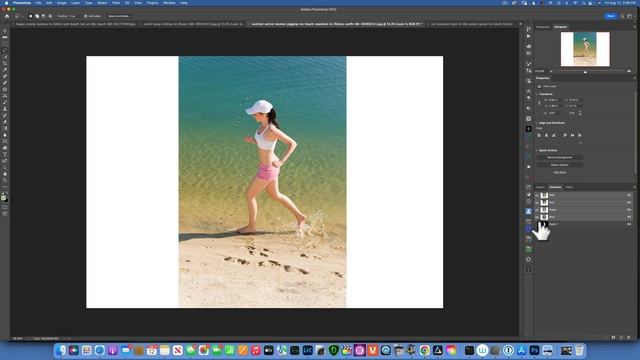Open Channels panel flyout menu
The image size is (640, 360).
pyautogui.click(x=634, y=187)
